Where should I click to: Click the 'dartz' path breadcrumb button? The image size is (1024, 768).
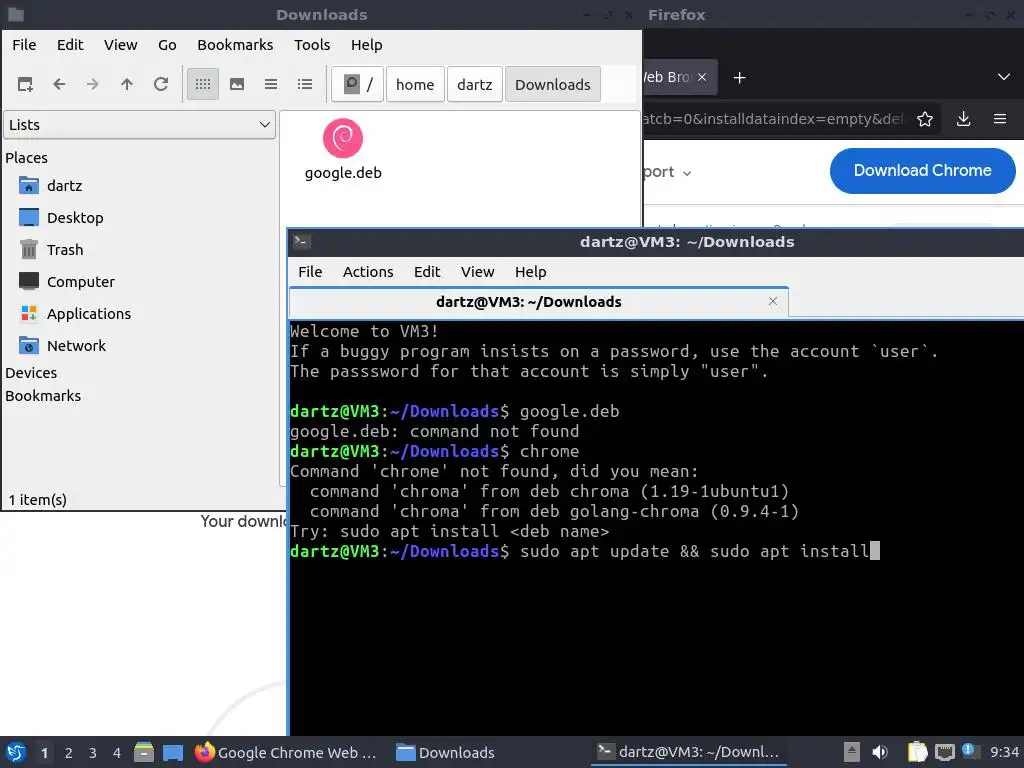click(x=475, y=84)
